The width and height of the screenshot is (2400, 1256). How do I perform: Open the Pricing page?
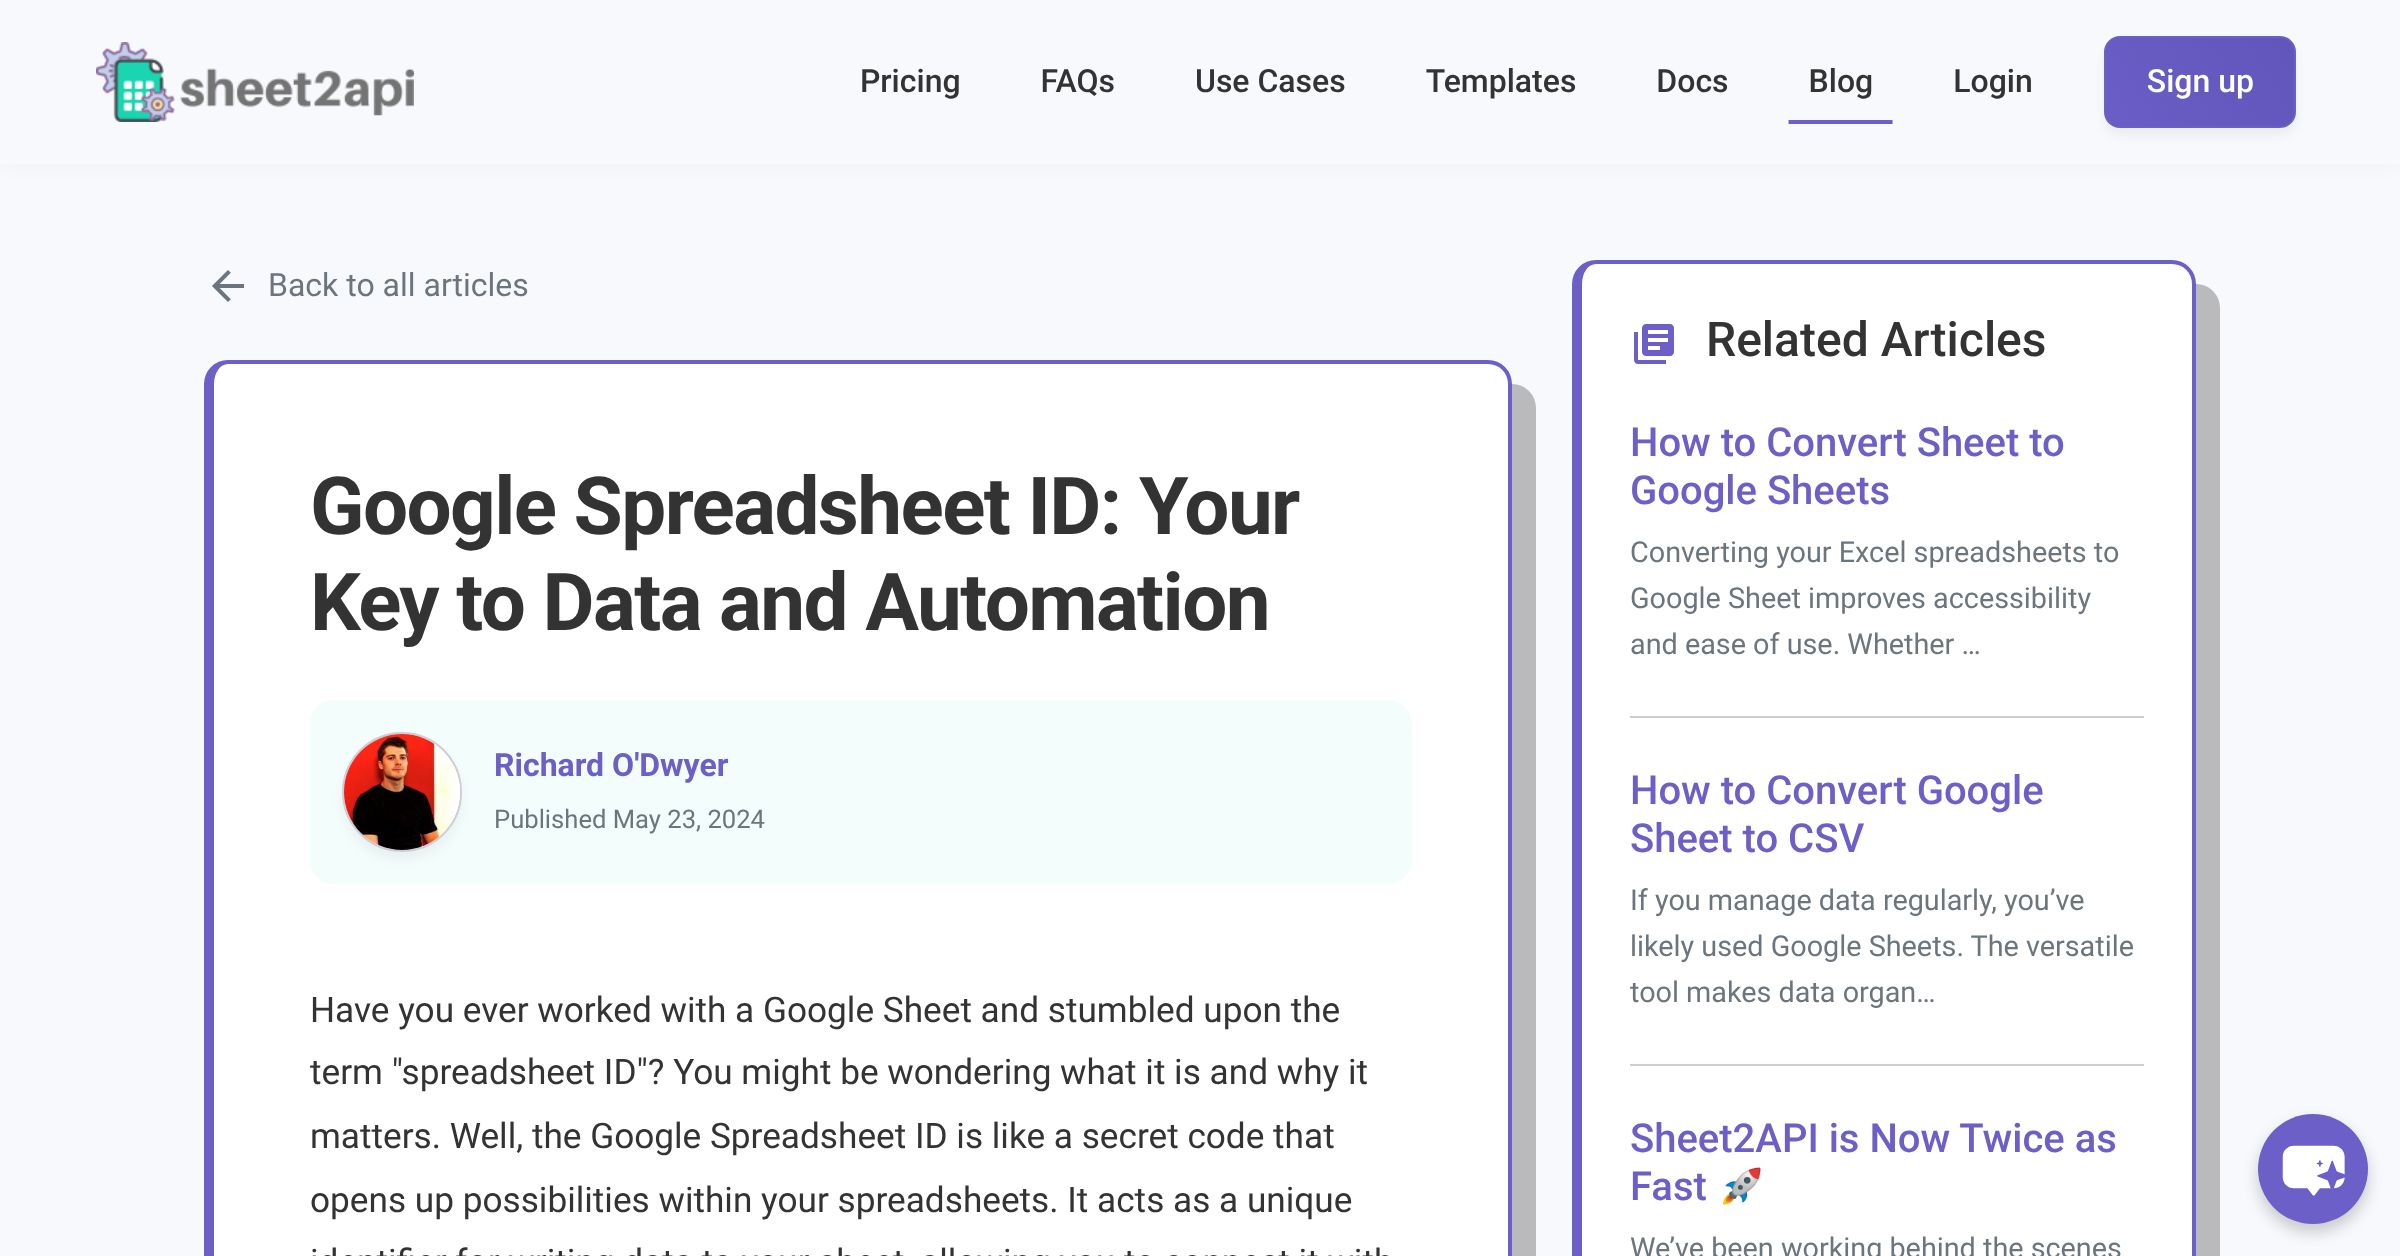910,81
